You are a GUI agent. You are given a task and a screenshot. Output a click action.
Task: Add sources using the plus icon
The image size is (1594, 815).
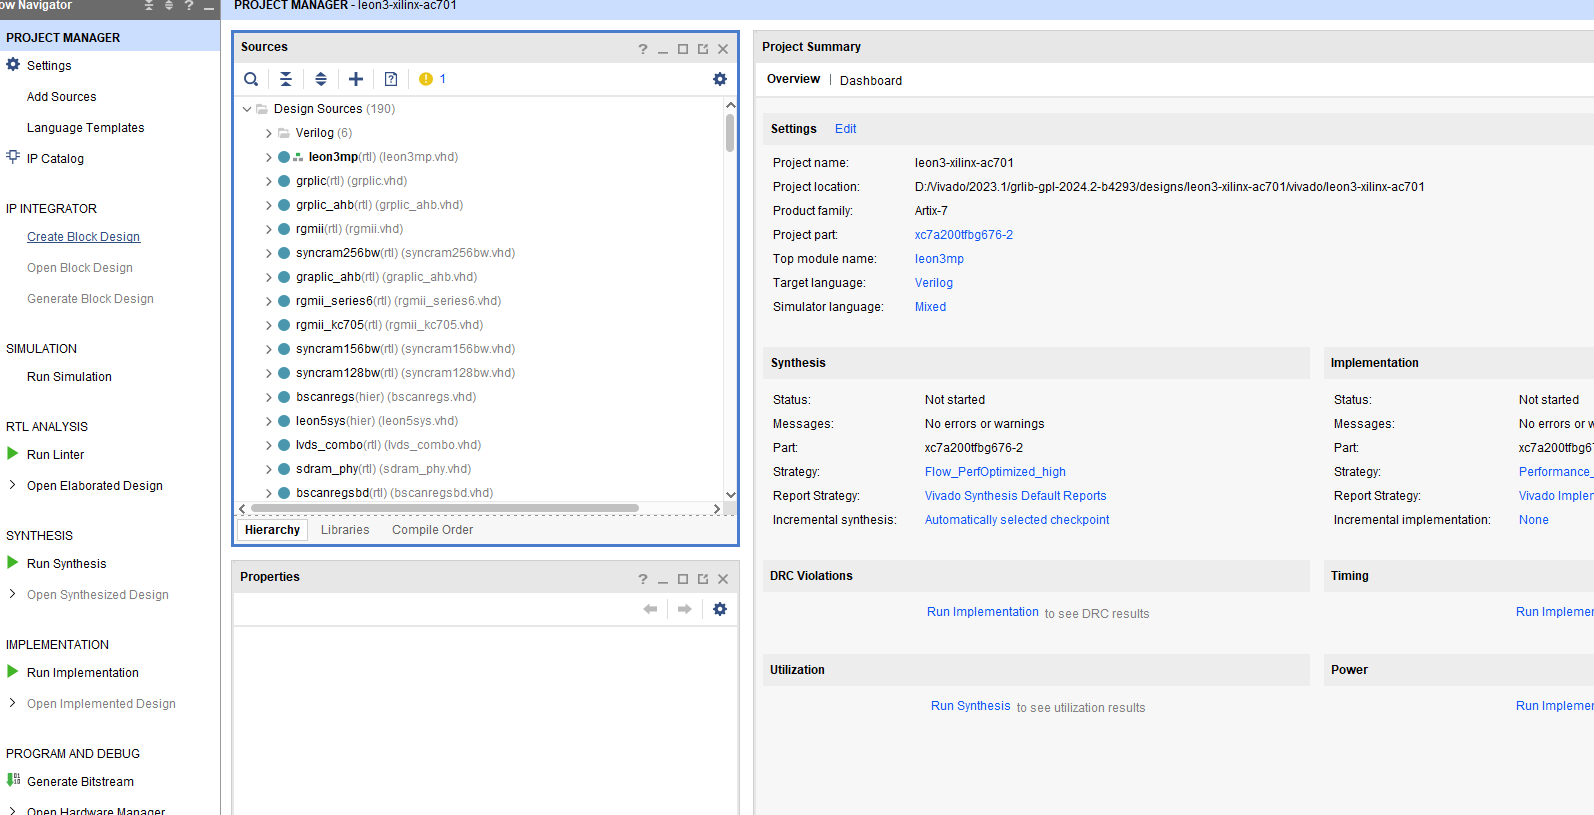coord(356,79)
